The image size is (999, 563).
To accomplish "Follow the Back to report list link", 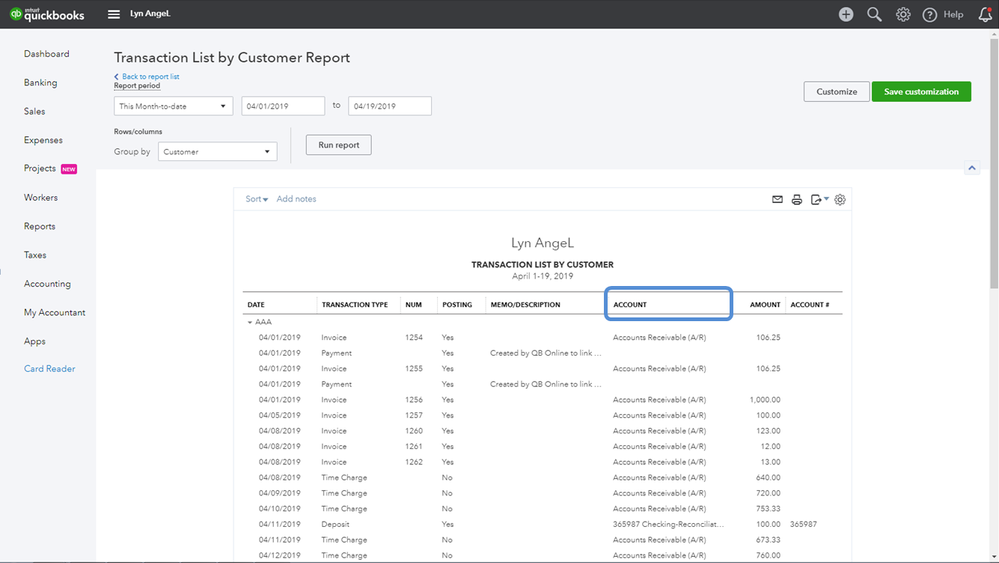I will [150, 76].
